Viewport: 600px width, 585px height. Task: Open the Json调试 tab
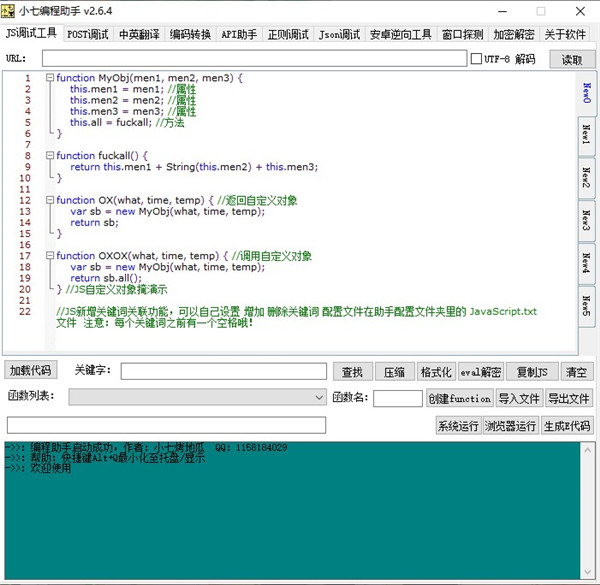coord(339,34)
